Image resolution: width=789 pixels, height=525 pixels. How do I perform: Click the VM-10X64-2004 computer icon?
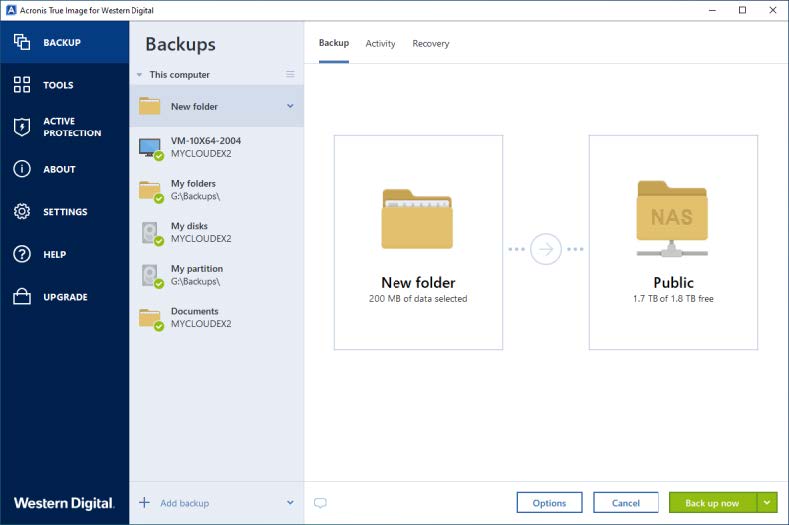click(150, 148)
